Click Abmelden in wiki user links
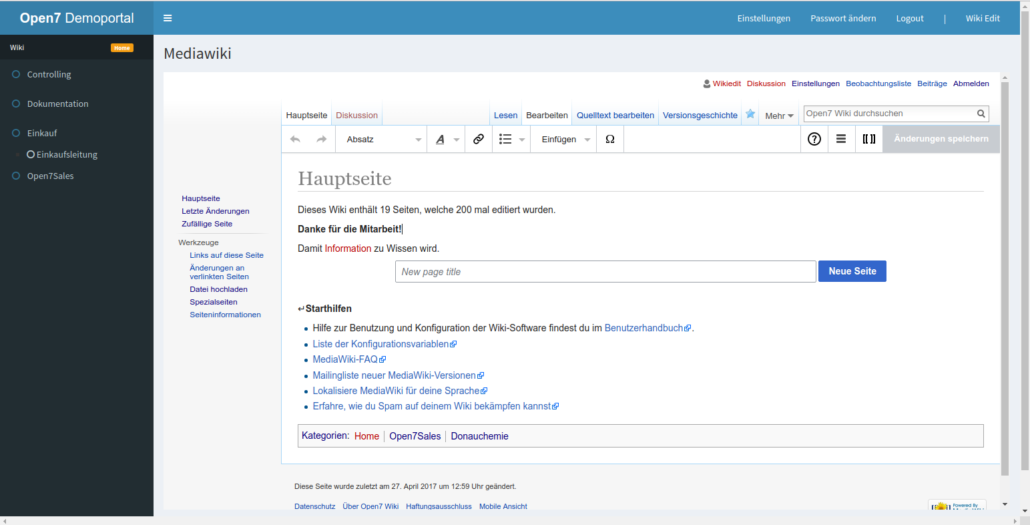 pos(971,83)
